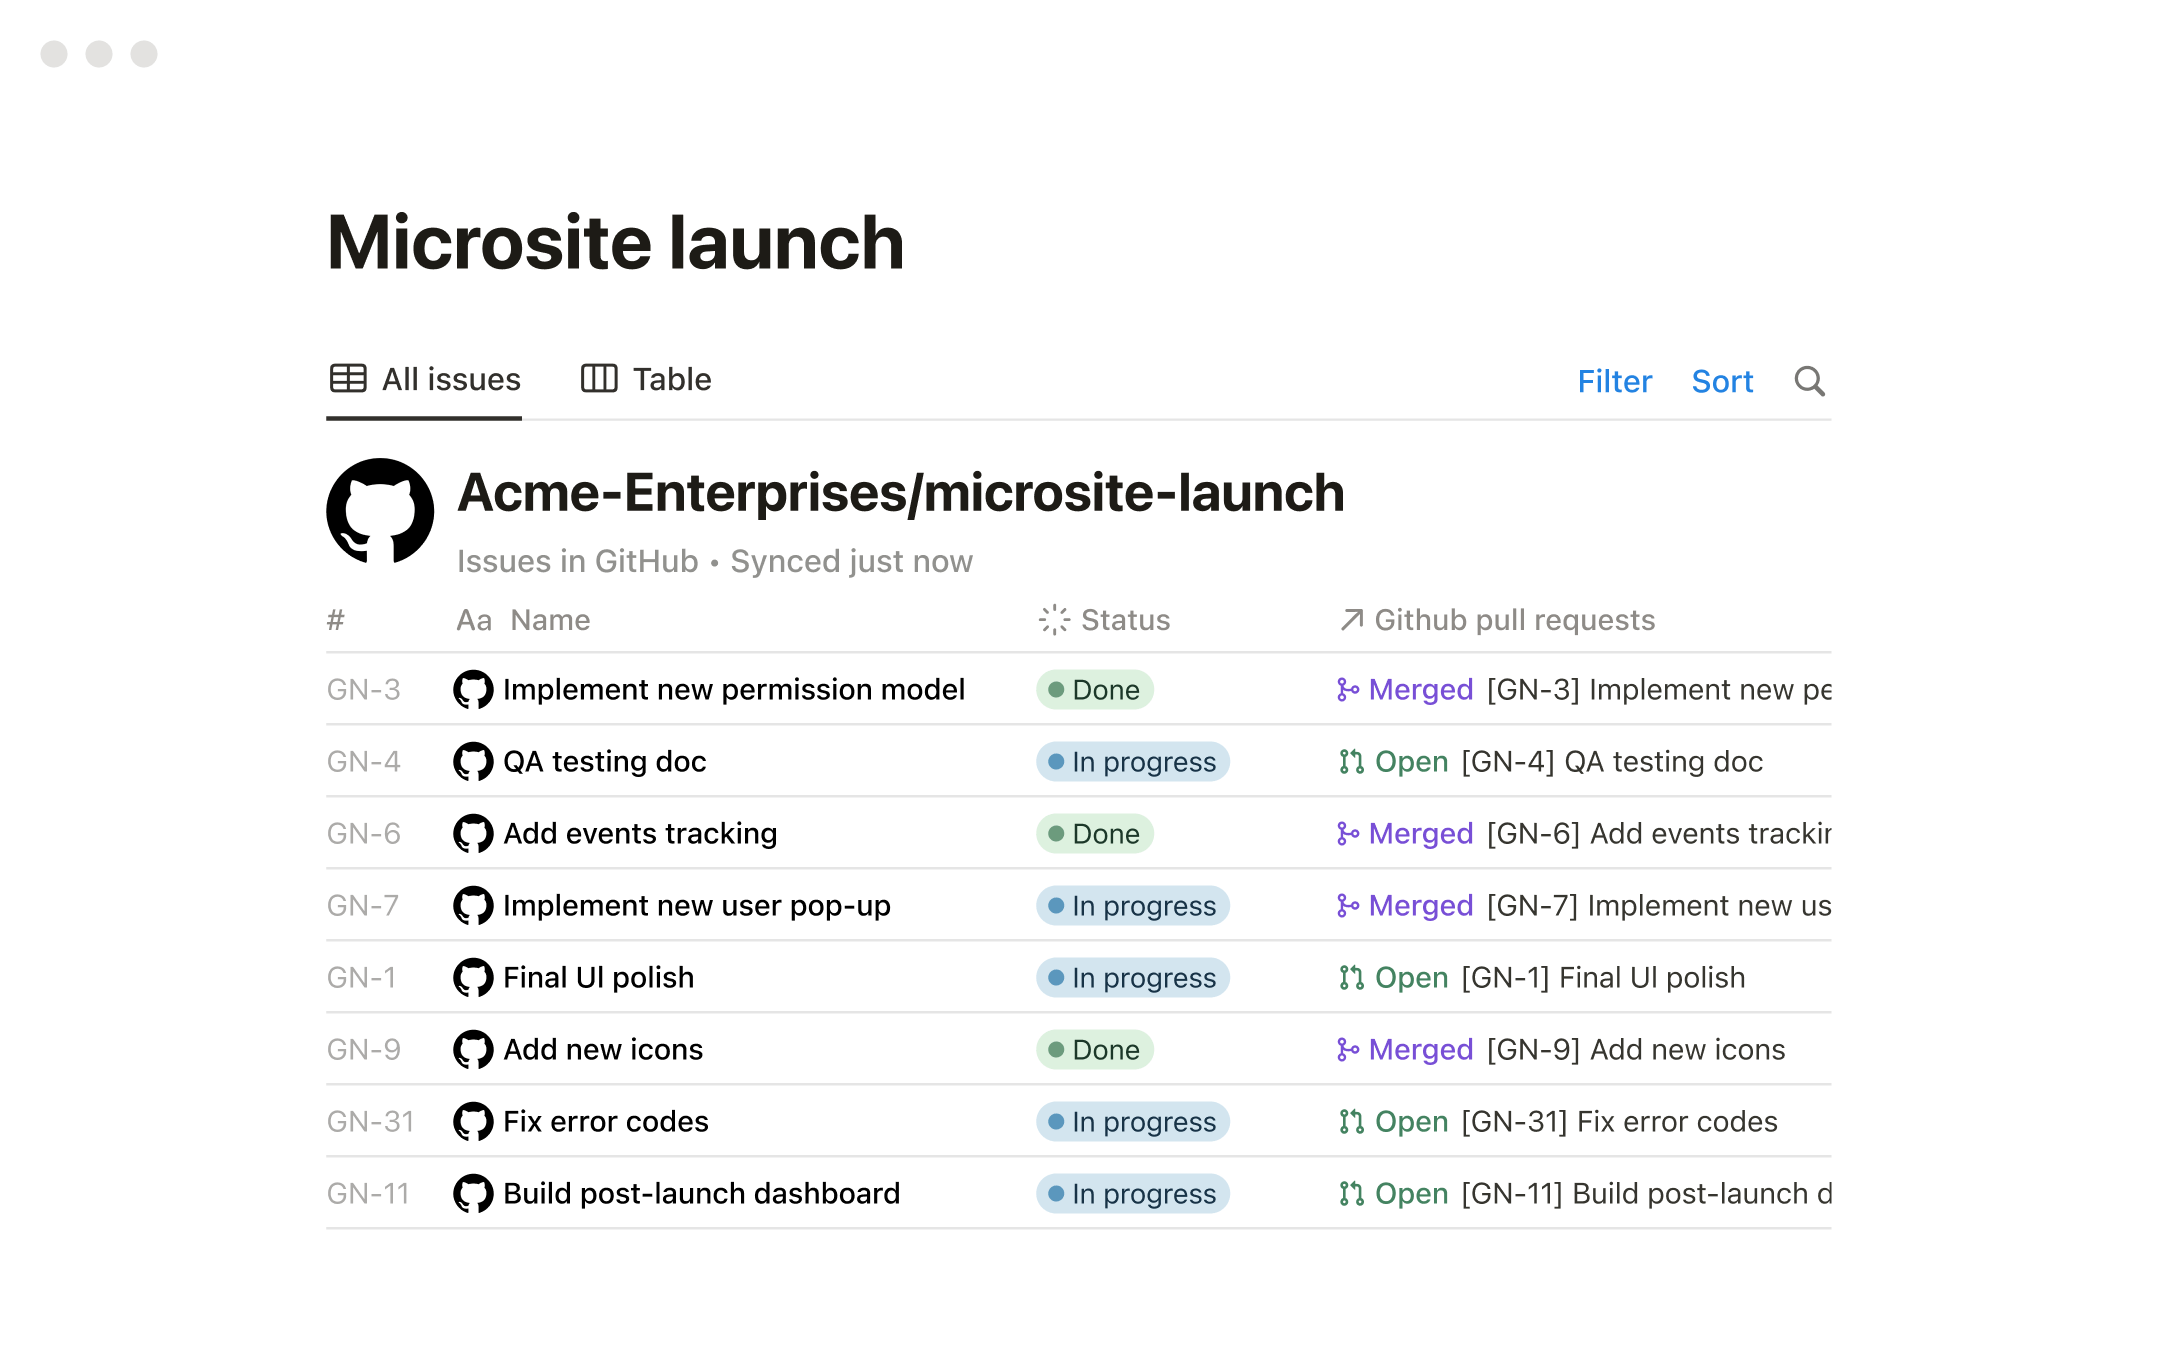Click the open pull request icon for GN-4
The height and width of the screenshot is (1350, 2160).
[1351, 762]
